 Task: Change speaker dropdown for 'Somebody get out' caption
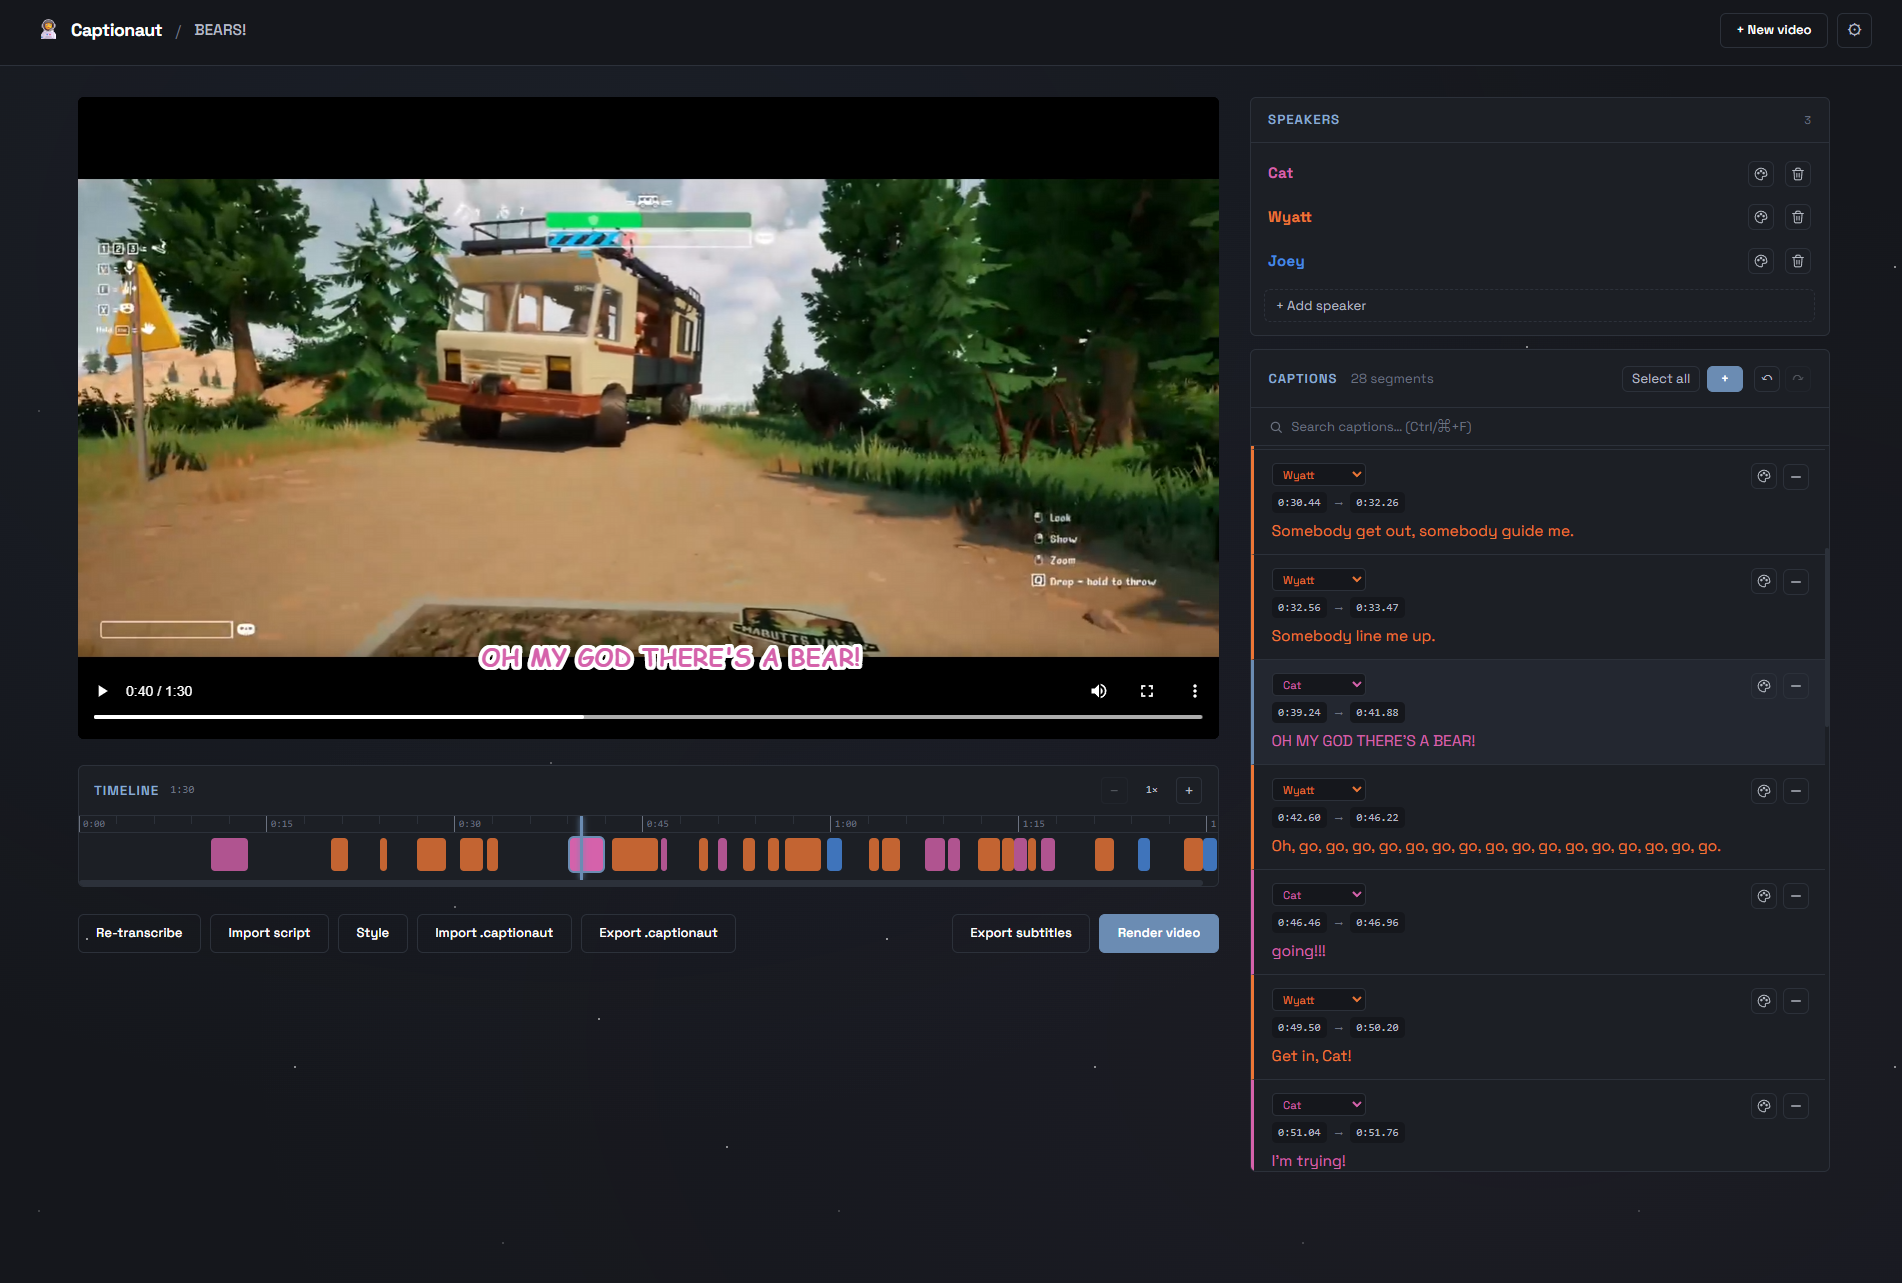pyautogui.click(x=1319, y=475)
